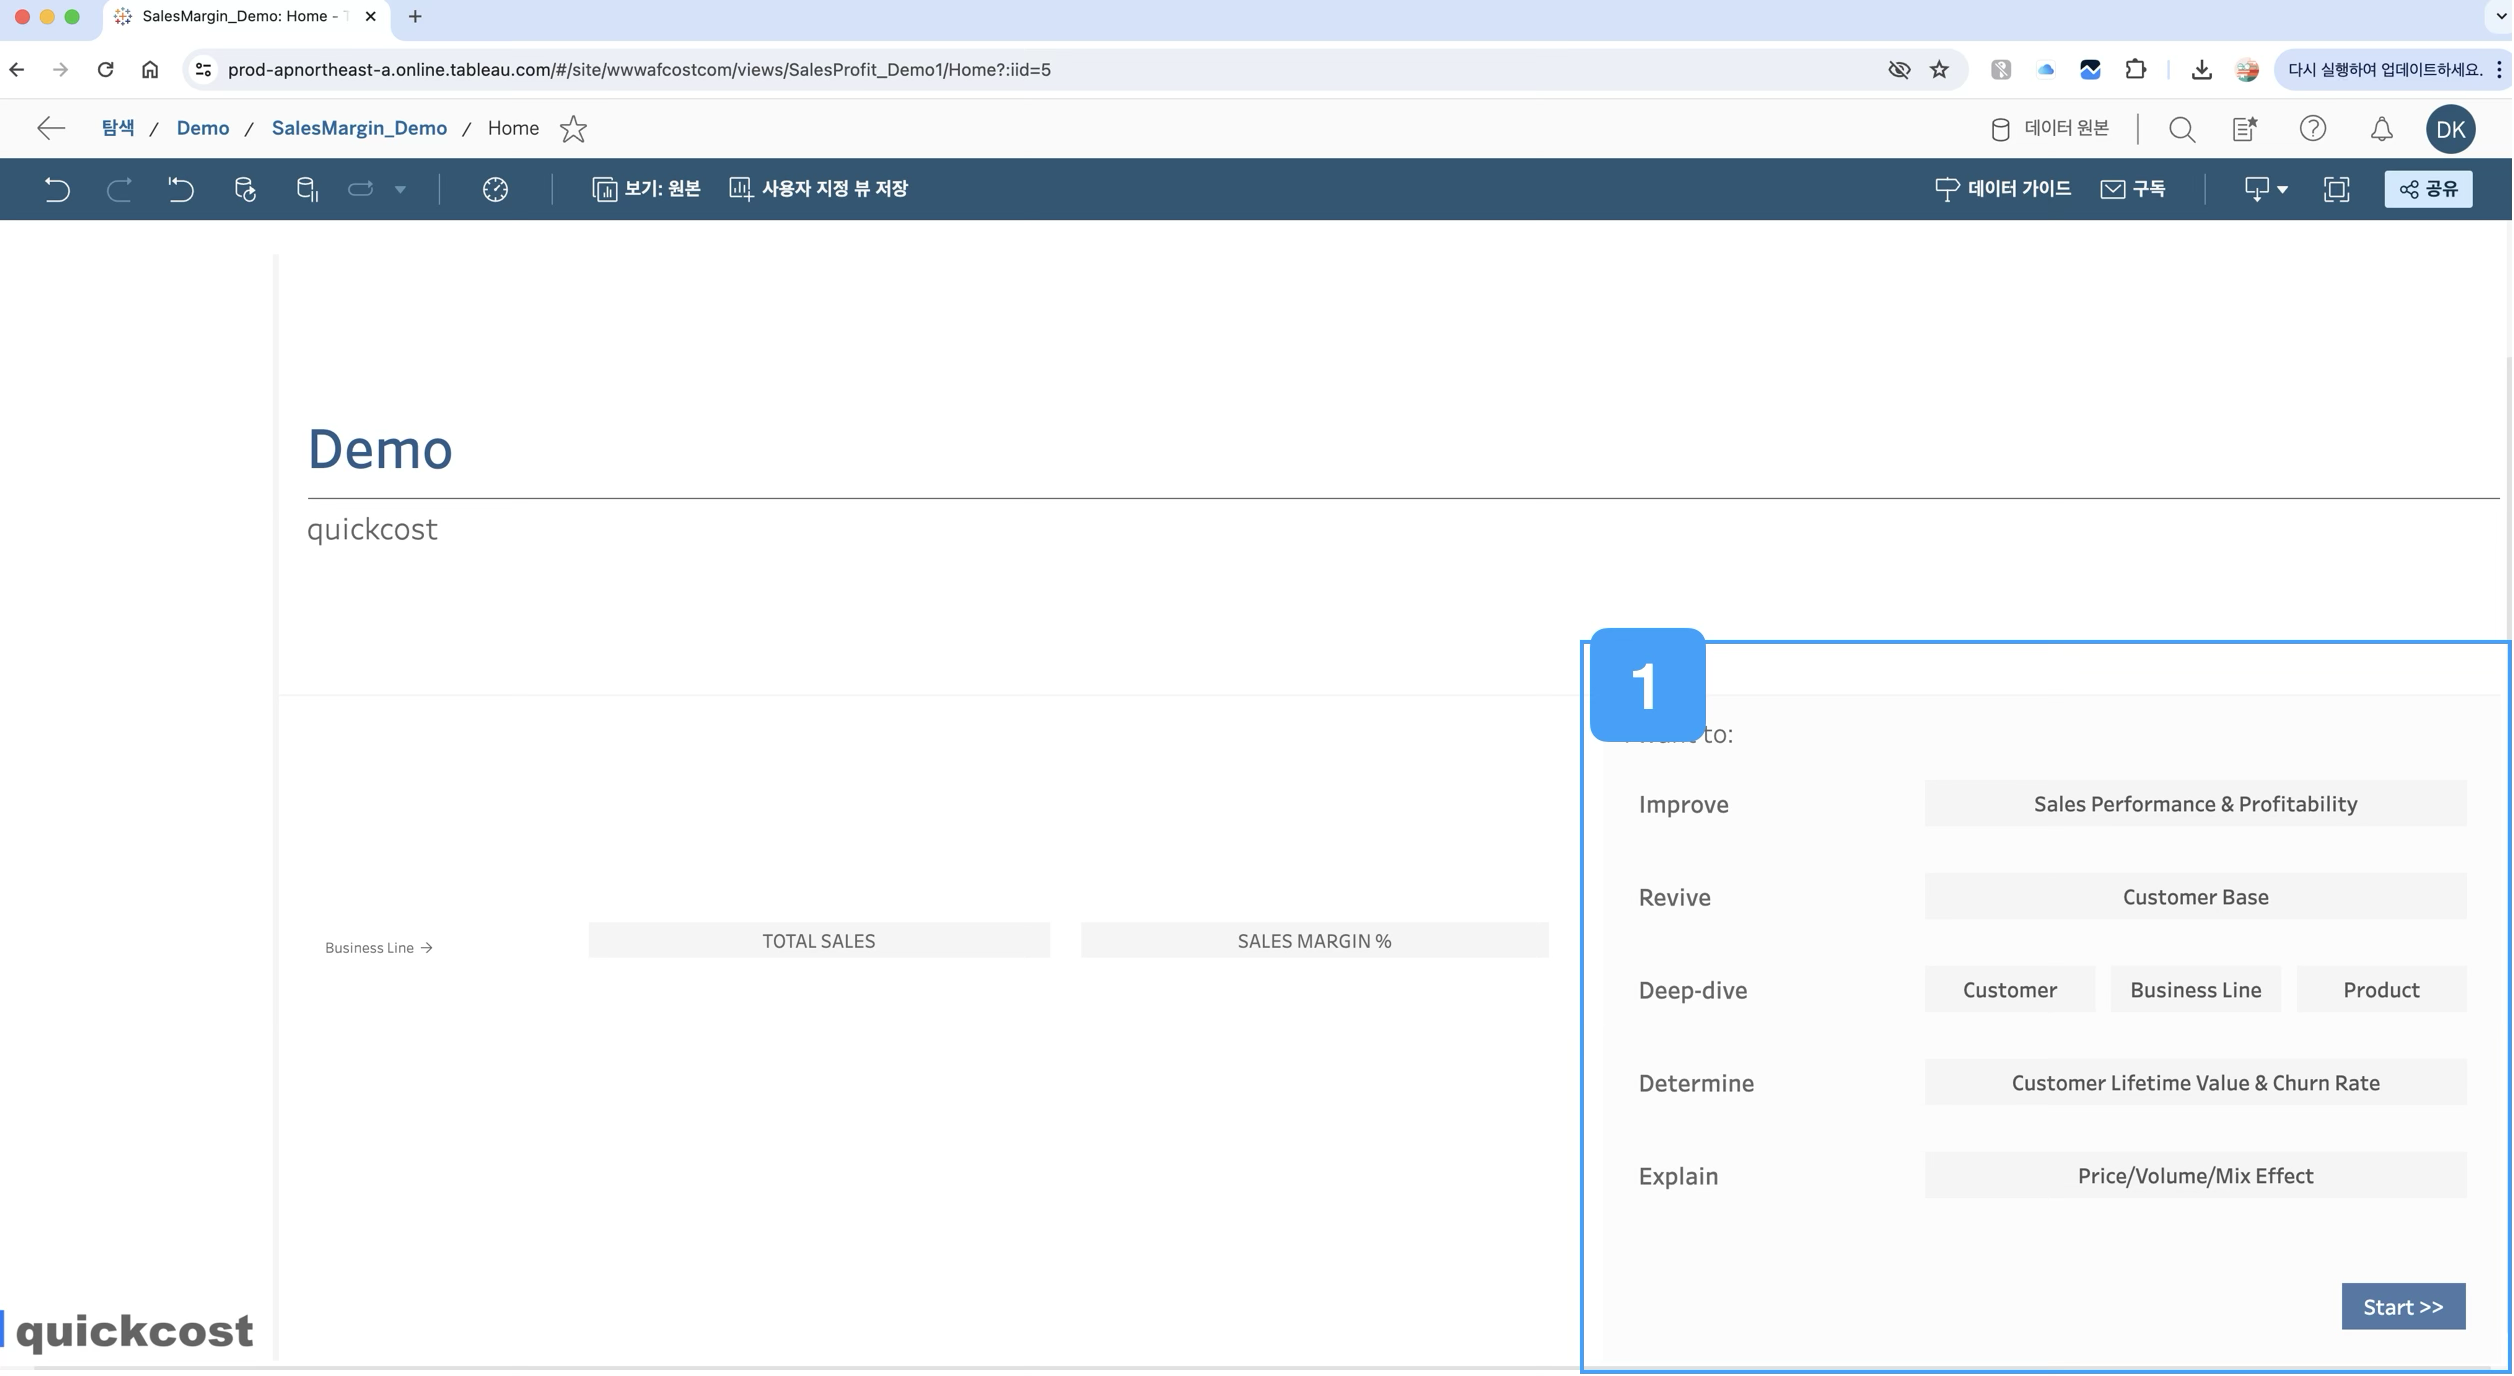Image resolution: width=2514 pixels, height=1376 pixels.
Task: Select Sales Performance & Profitability option
Action: click(2194, 804)
